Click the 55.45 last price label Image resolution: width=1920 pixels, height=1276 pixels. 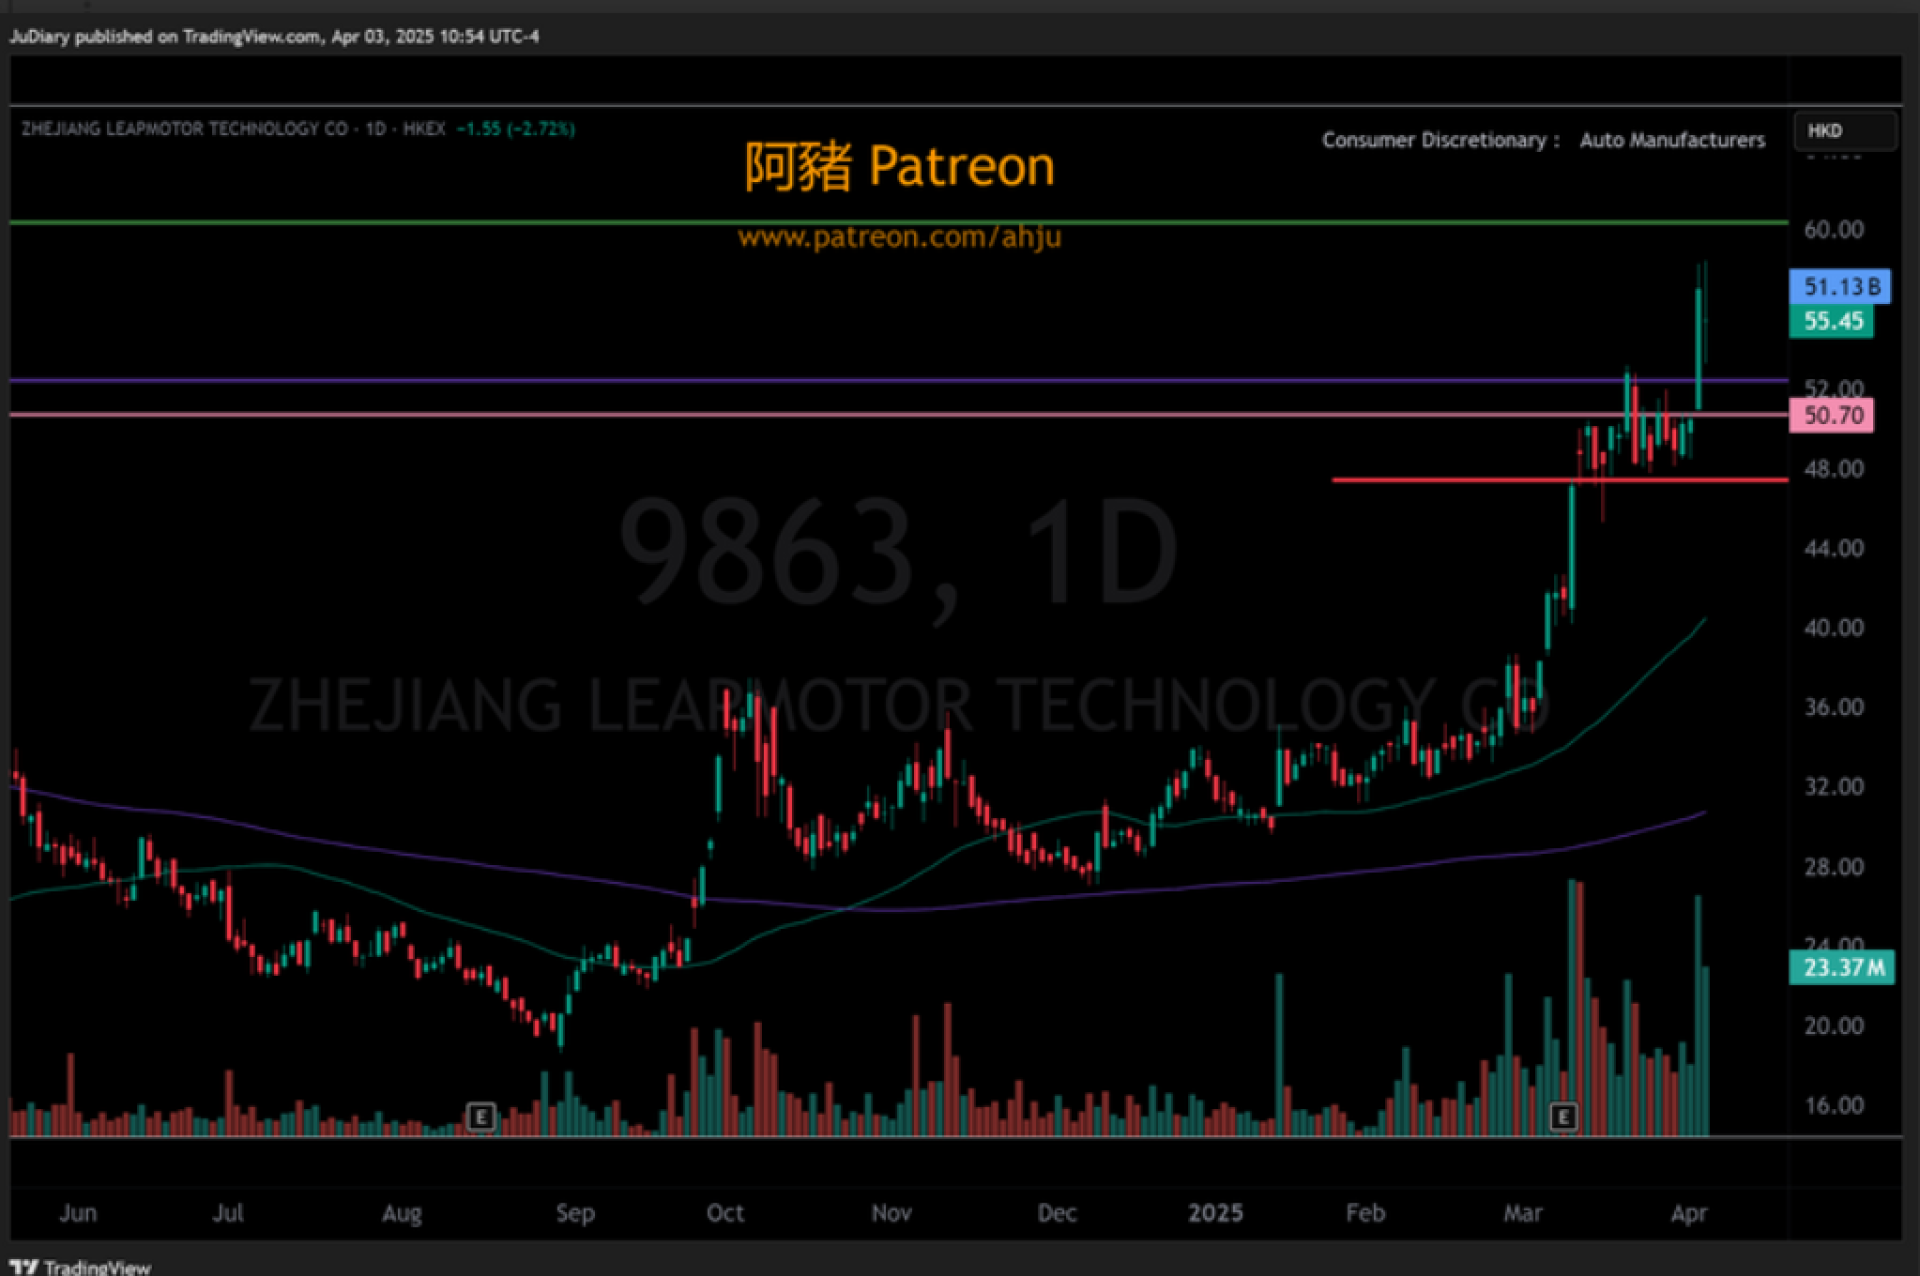(x=1831, y=321)
